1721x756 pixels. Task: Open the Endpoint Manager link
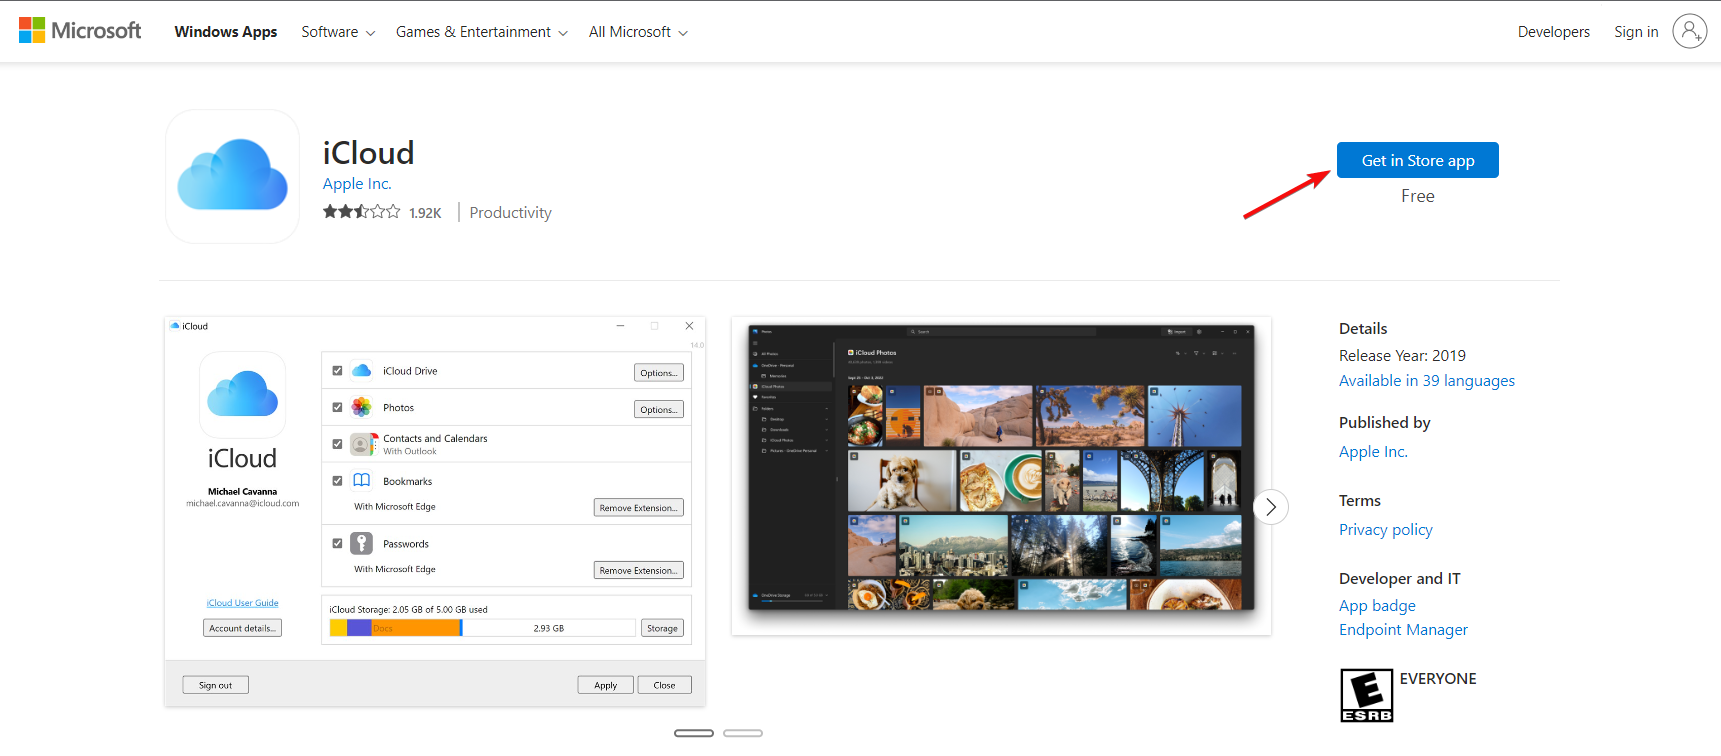click(x=1403, y=630)
